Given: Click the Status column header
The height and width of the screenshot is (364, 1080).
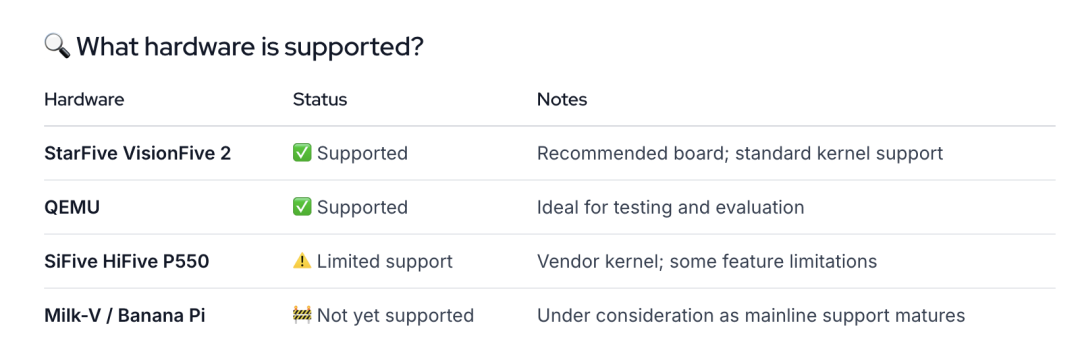Looking at the screenshot, I should pos(320,99).
